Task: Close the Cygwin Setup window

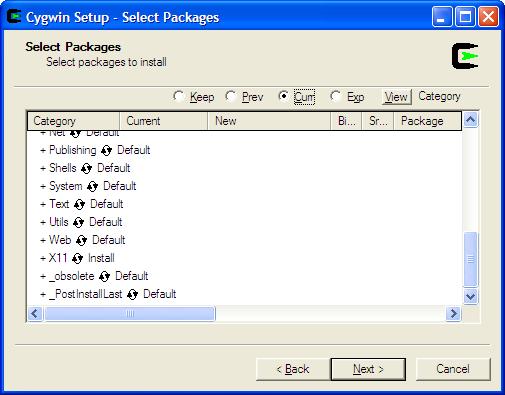Action: point(488,17)
